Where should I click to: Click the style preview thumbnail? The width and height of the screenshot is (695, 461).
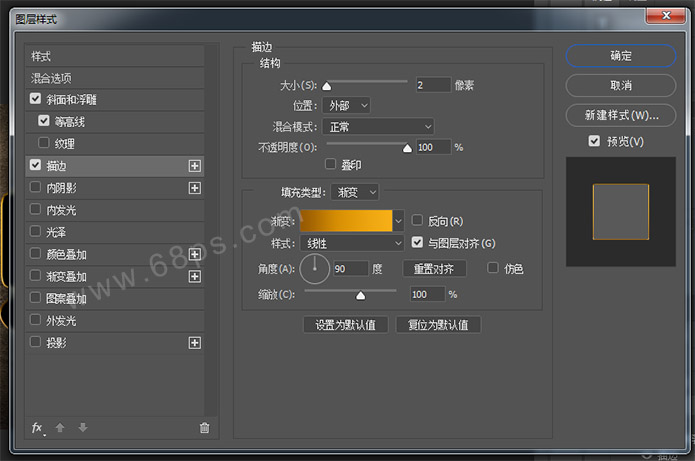pos(621,211)
